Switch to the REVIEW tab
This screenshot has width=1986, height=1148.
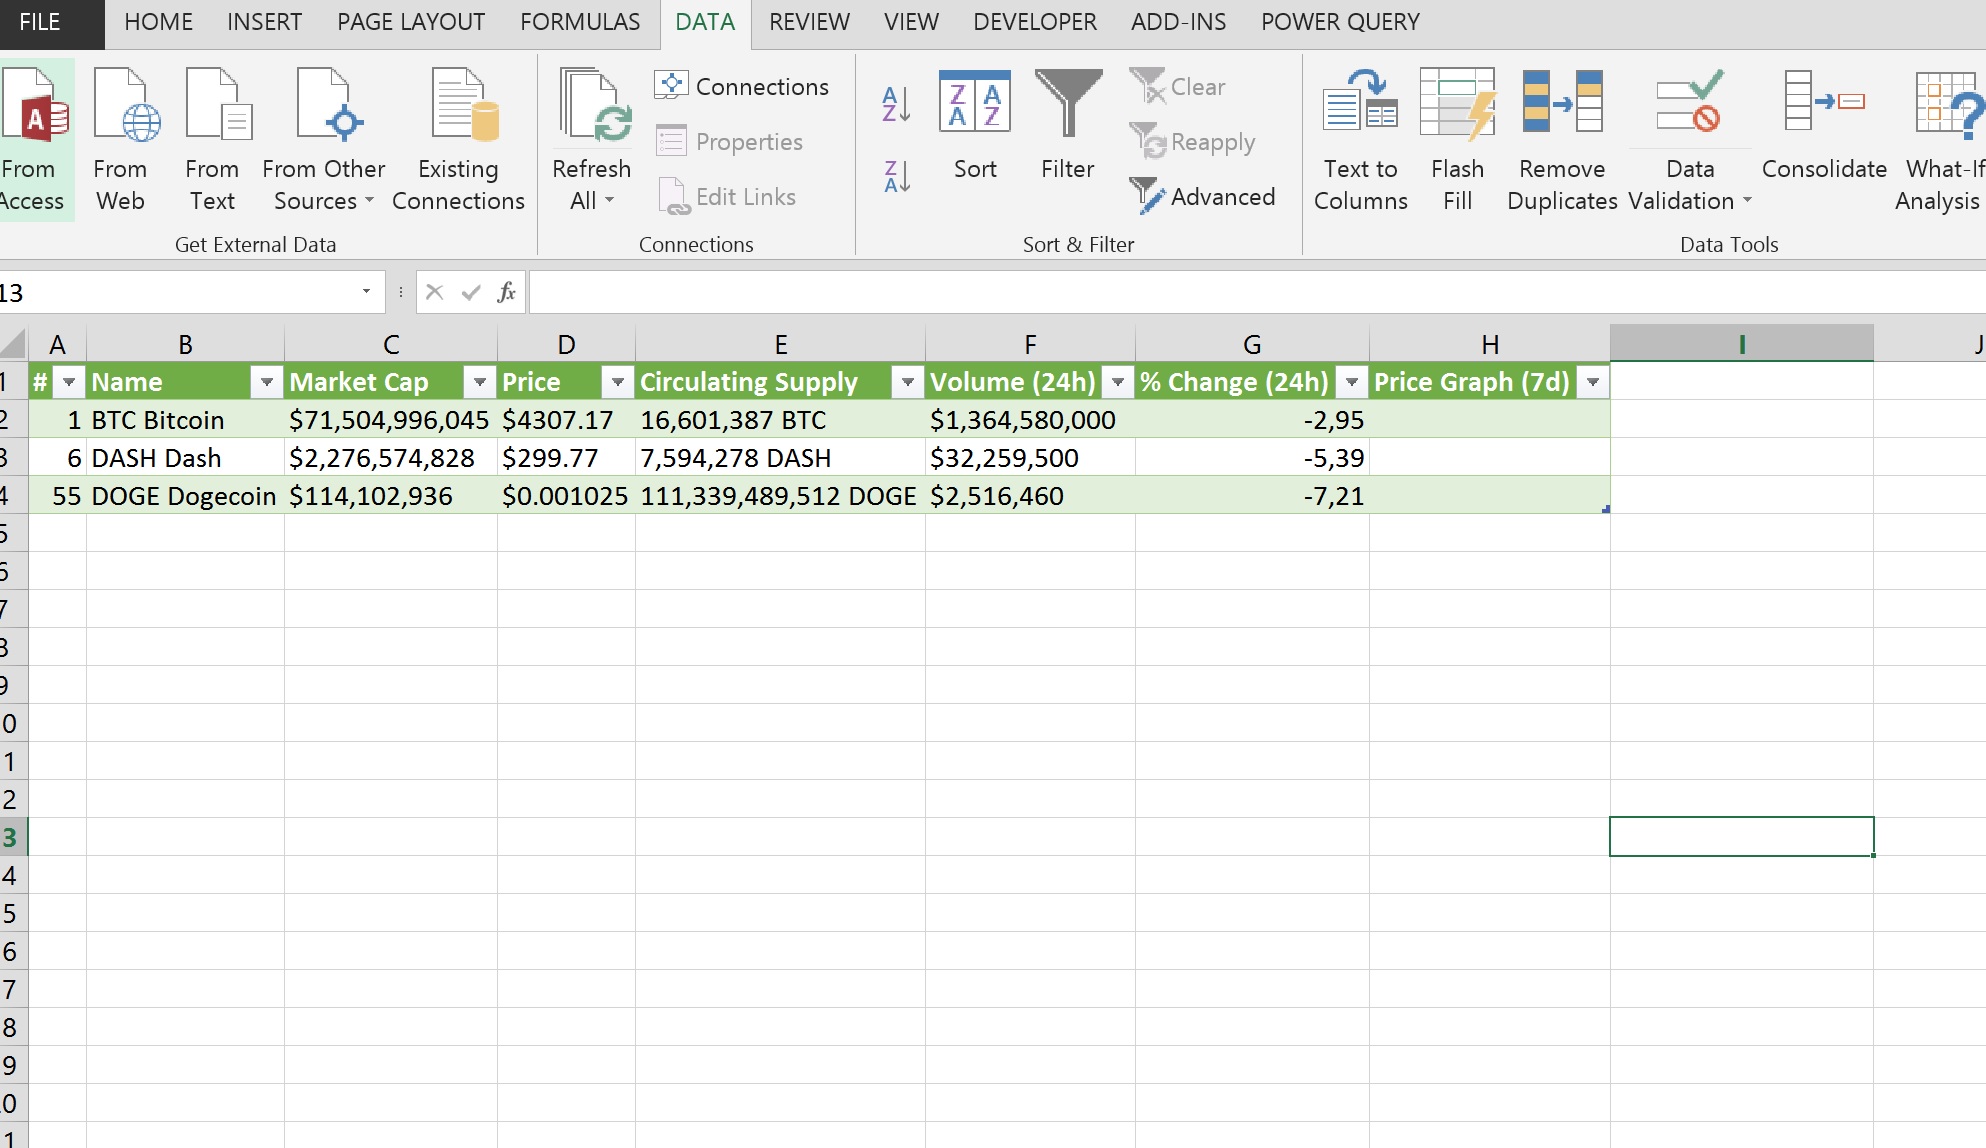809,22
